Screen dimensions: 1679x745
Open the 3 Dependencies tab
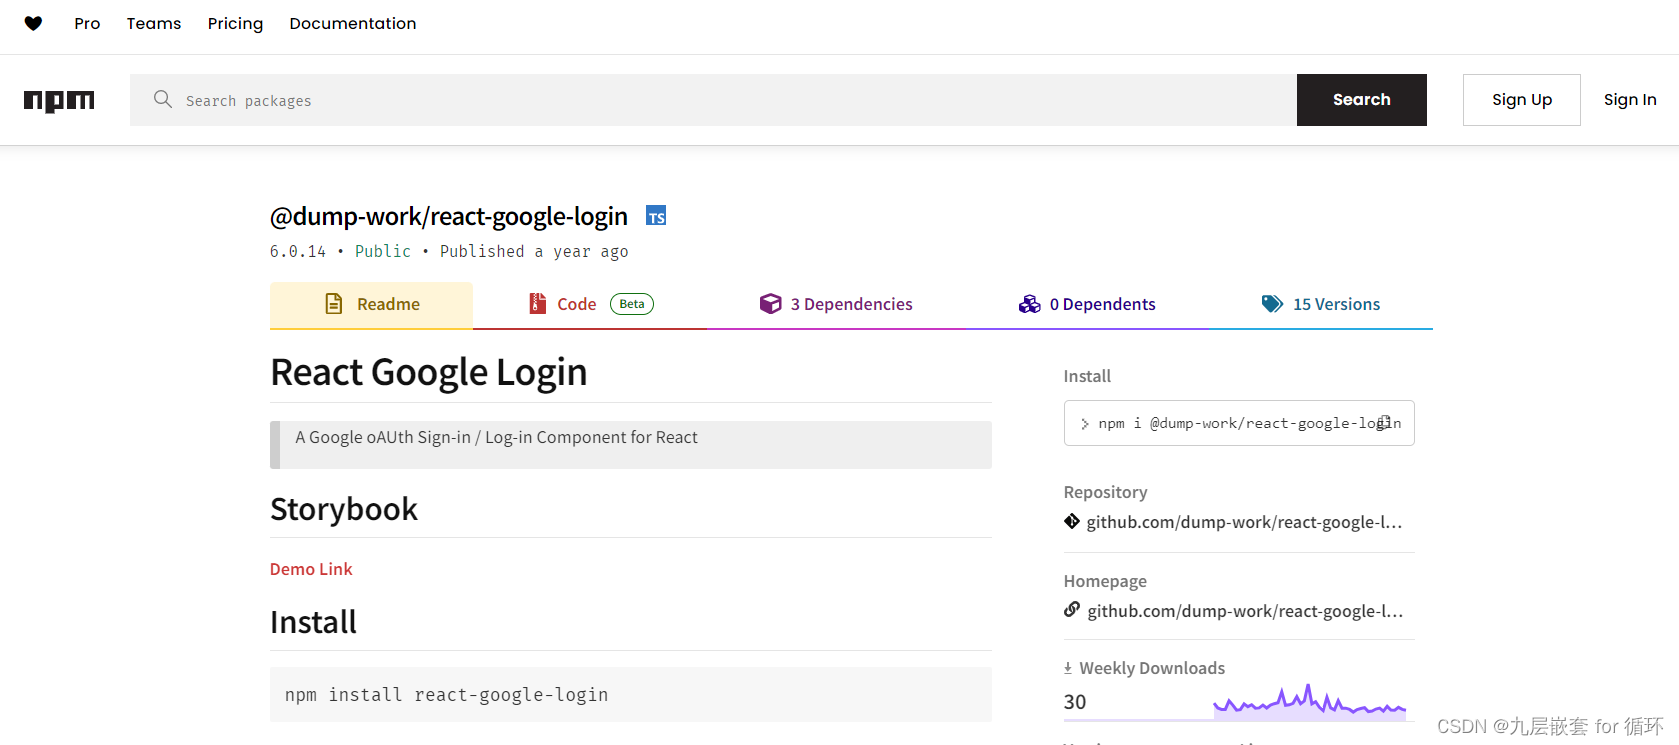pos(836,304)
